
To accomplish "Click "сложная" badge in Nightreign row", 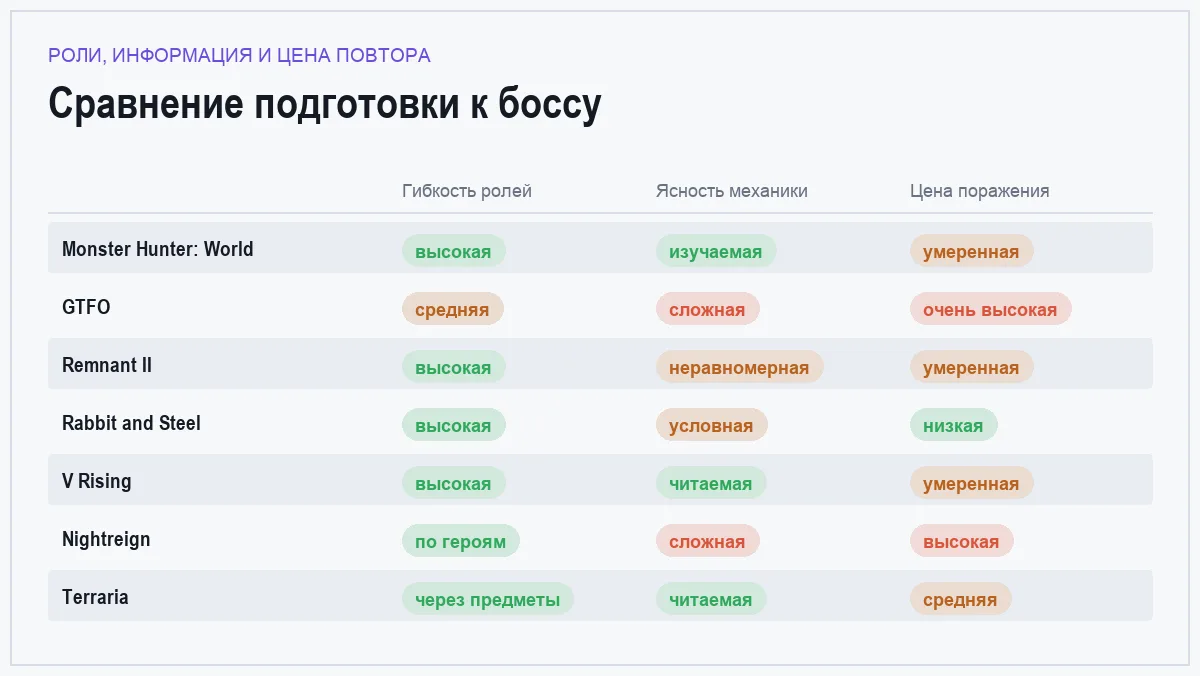I will click(x=708, y=541).
